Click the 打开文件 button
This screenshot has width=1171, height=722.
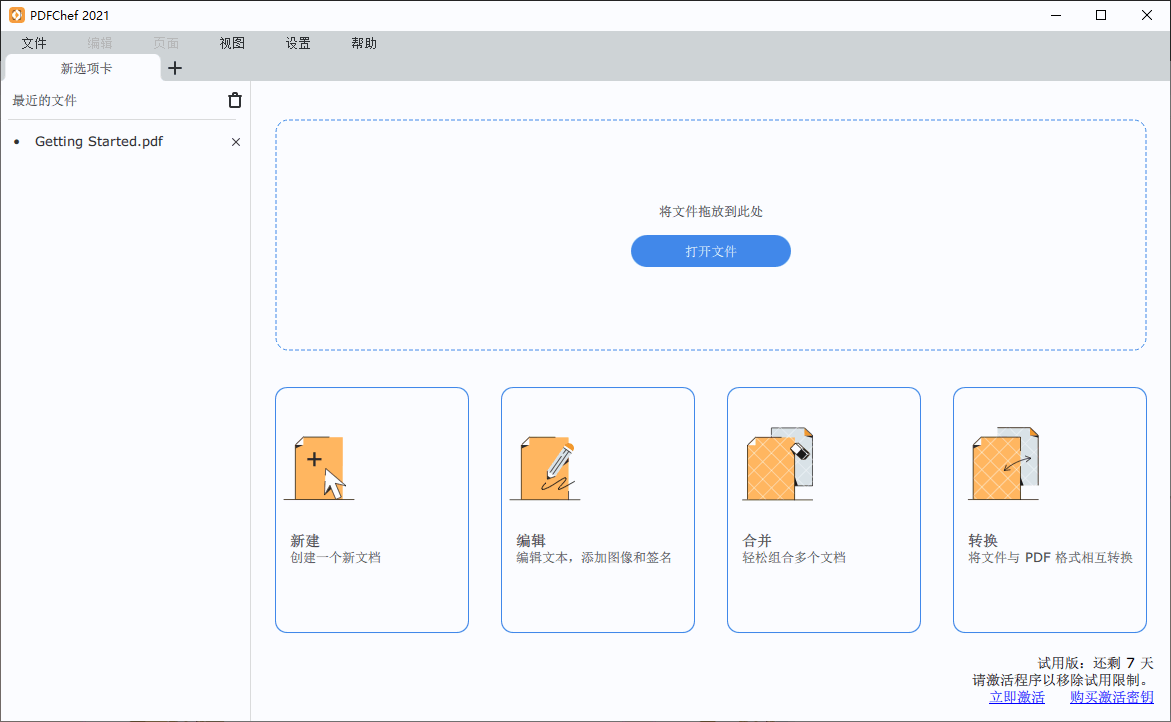pos(711,251)
